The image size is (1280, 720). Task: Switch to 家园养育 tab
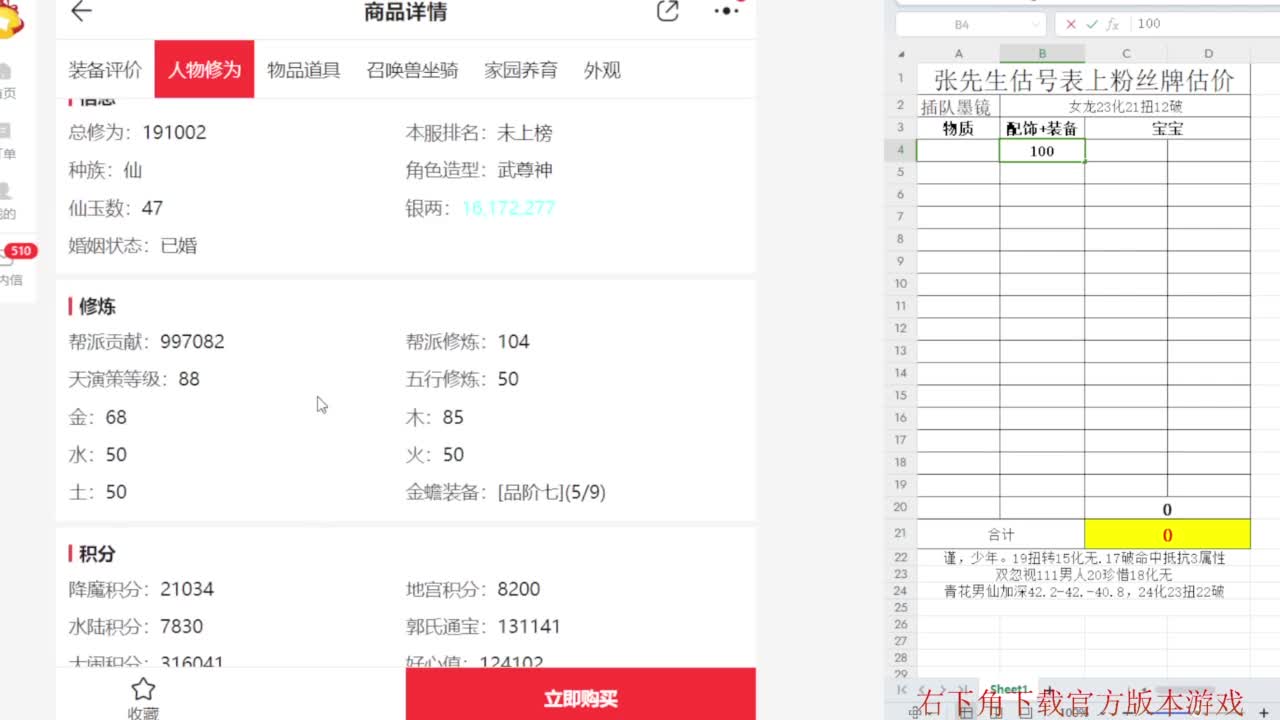(x=521, y=70)
